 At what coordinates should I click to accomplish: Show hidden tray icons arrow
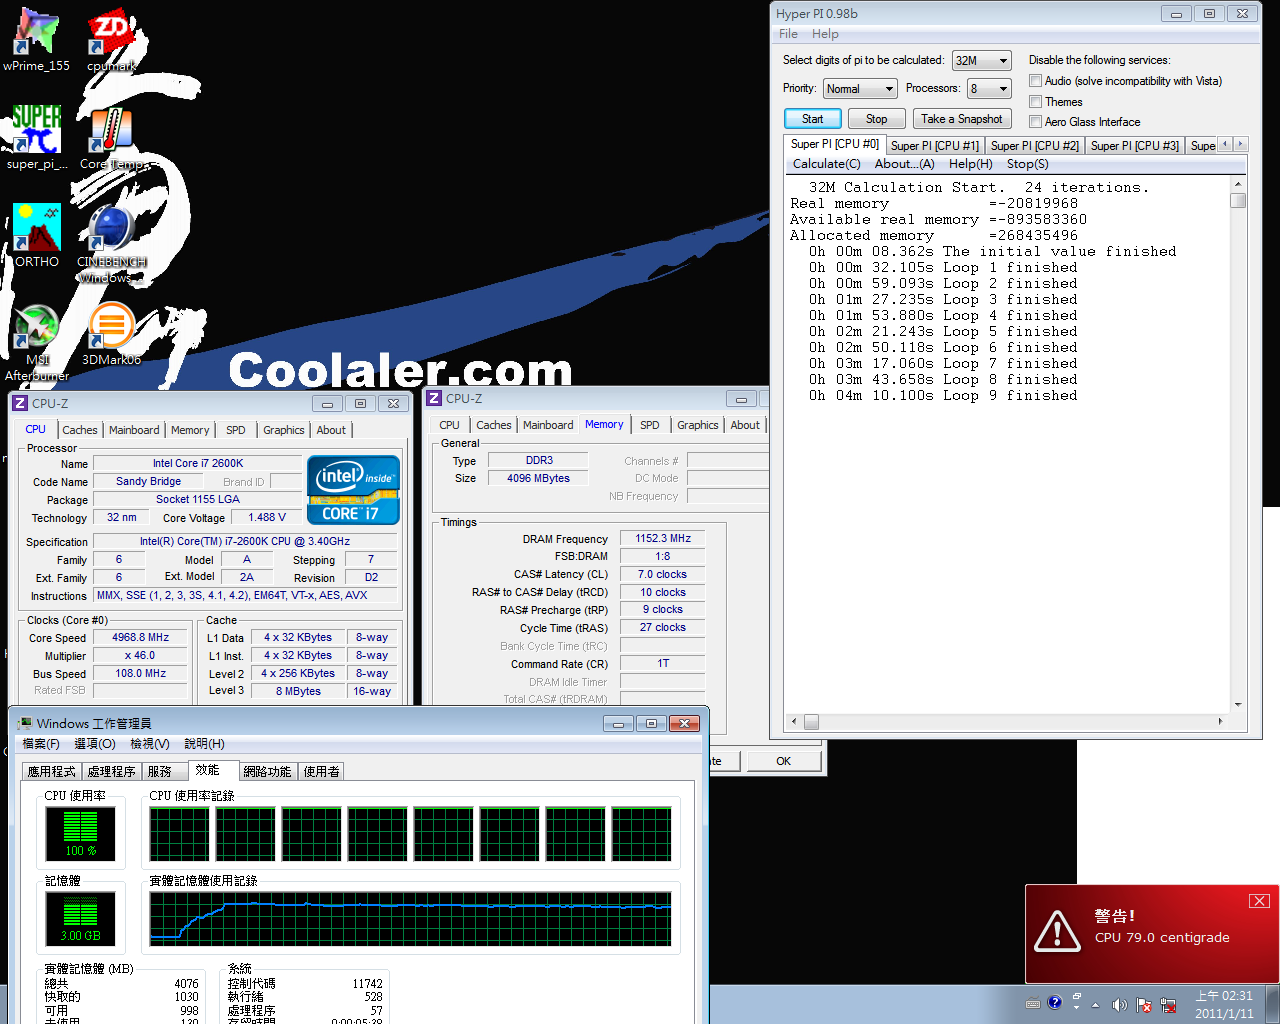point(1095,1005)
